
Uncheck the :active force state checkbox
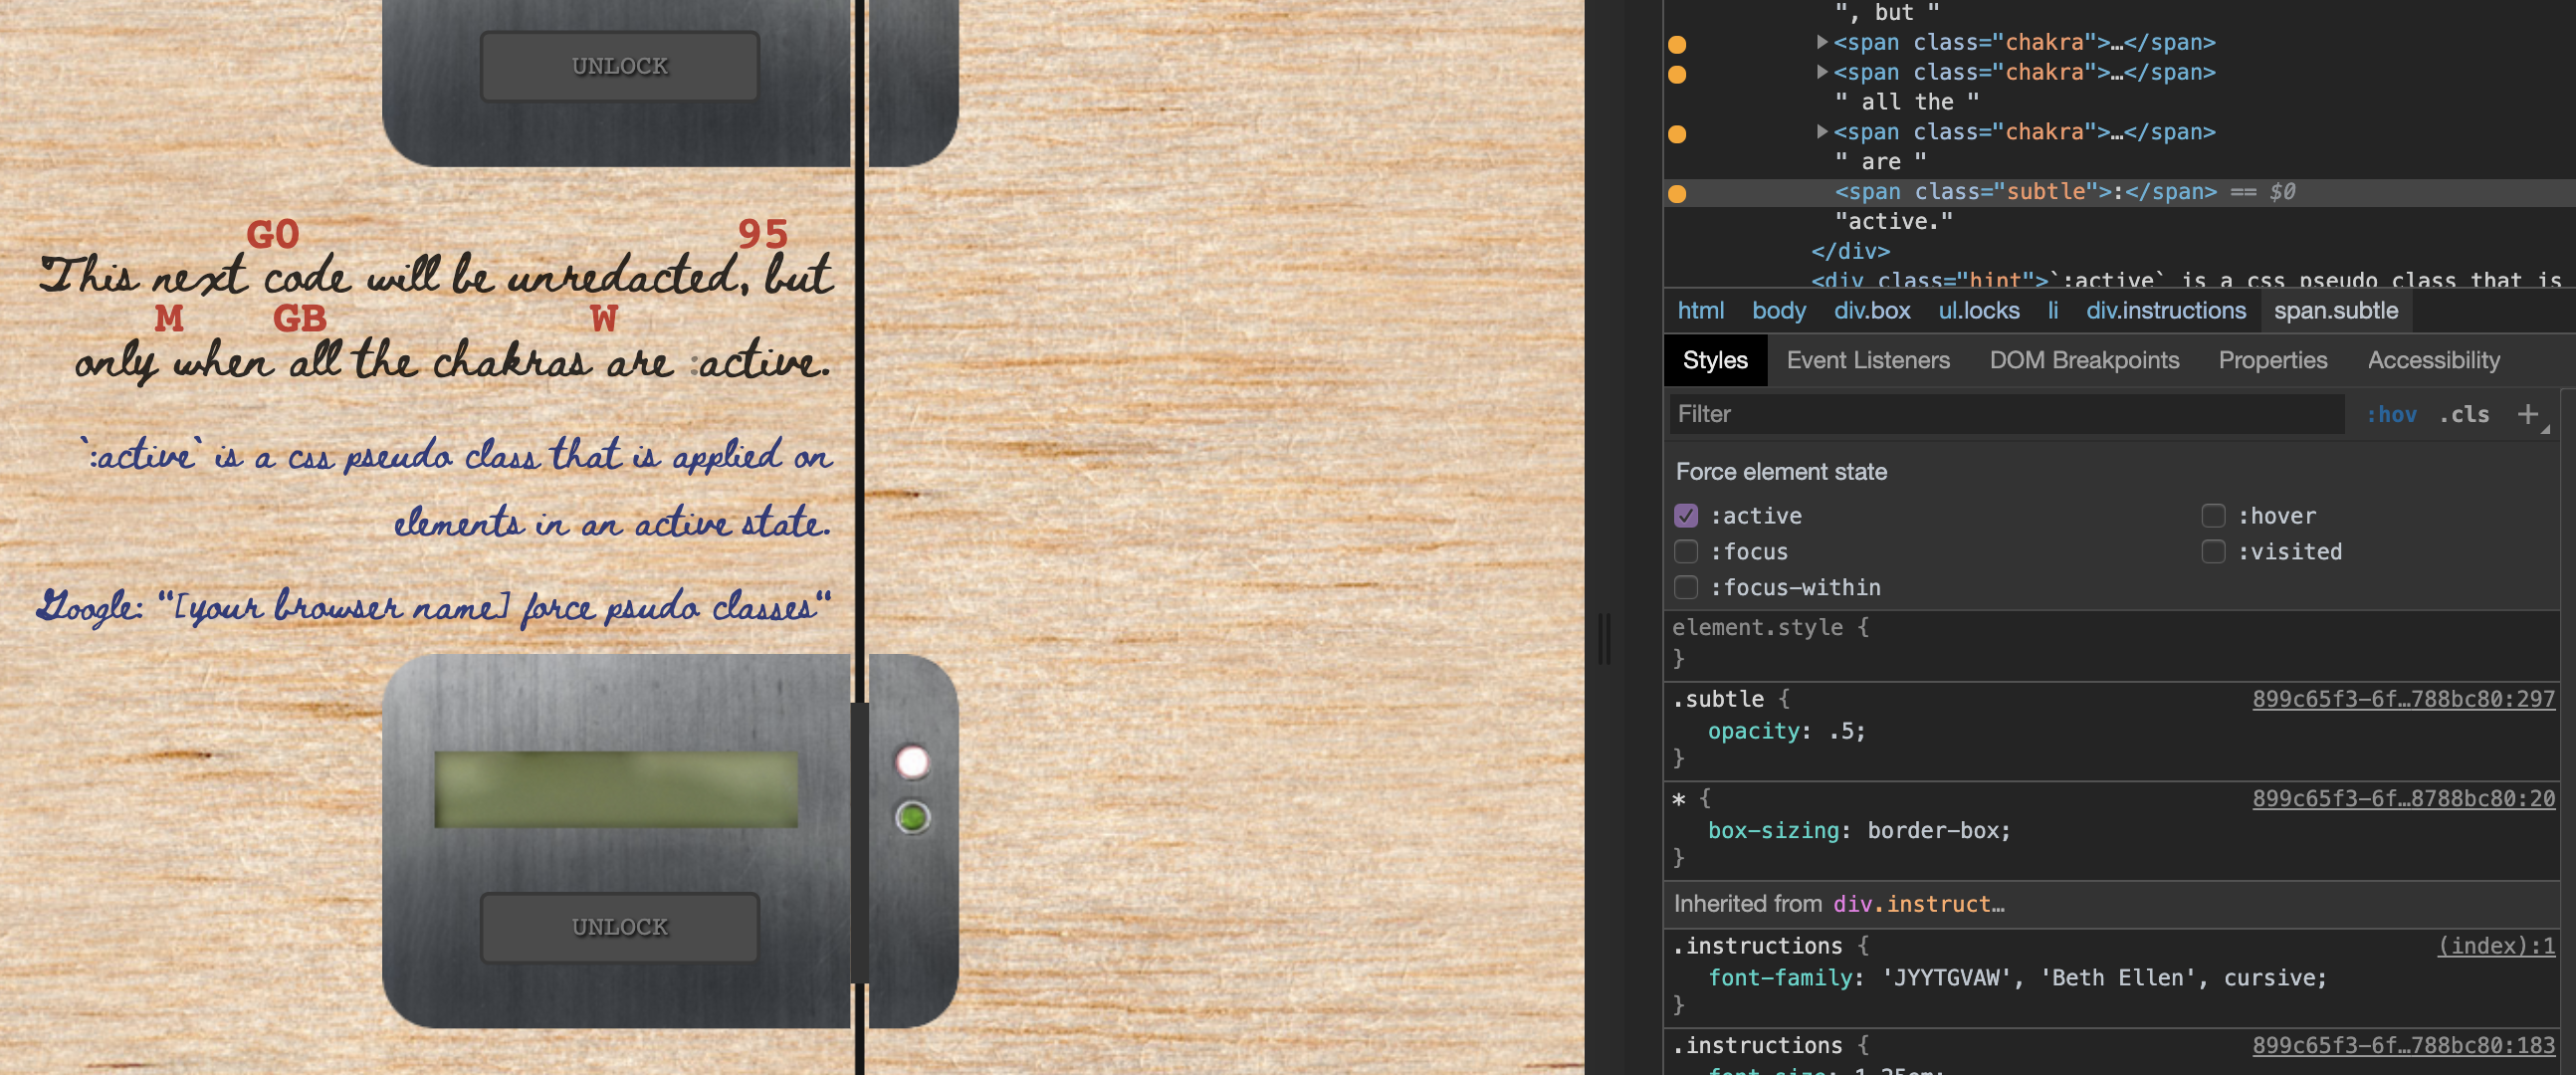[1686, 516]
